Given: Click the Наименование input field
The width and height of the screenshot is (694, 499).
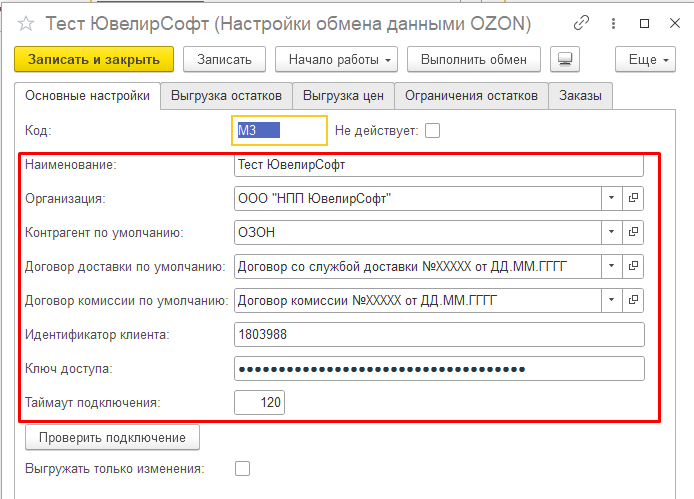Looking at the screenshot, I should point(439,165).
